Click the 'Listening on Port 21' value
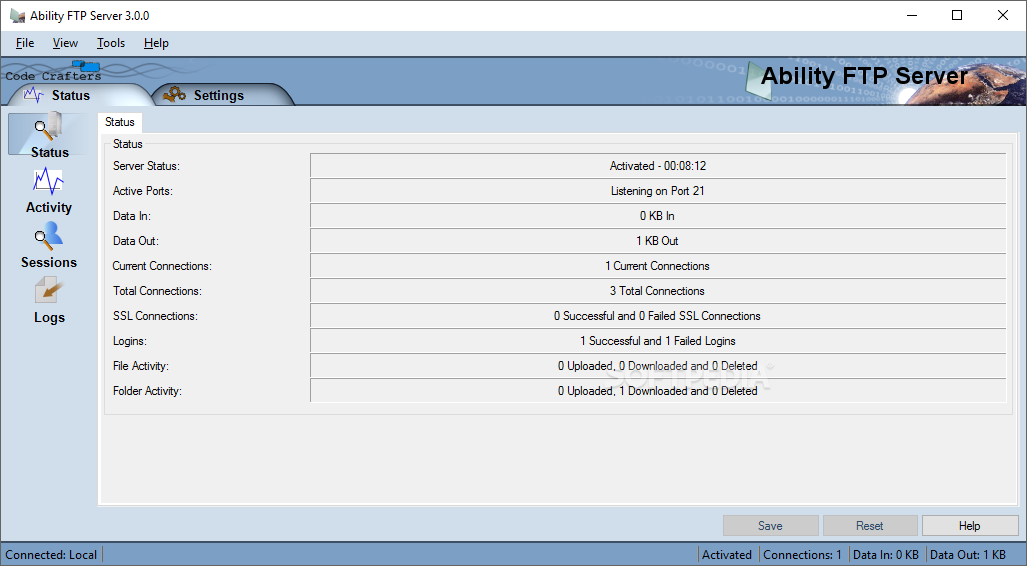This screenshot has width=1027, height=566. pos(658,191)
